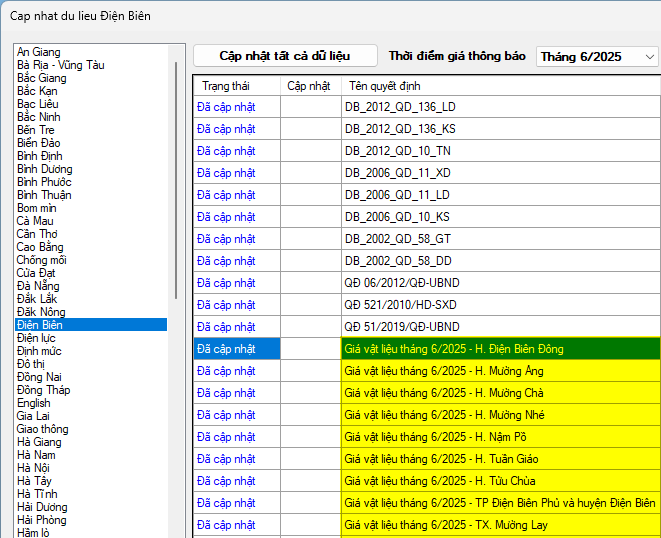Select material price row 'TX. Mường Lay'
Viewport: 661px width, 538px height.
(x=427, y=525)
